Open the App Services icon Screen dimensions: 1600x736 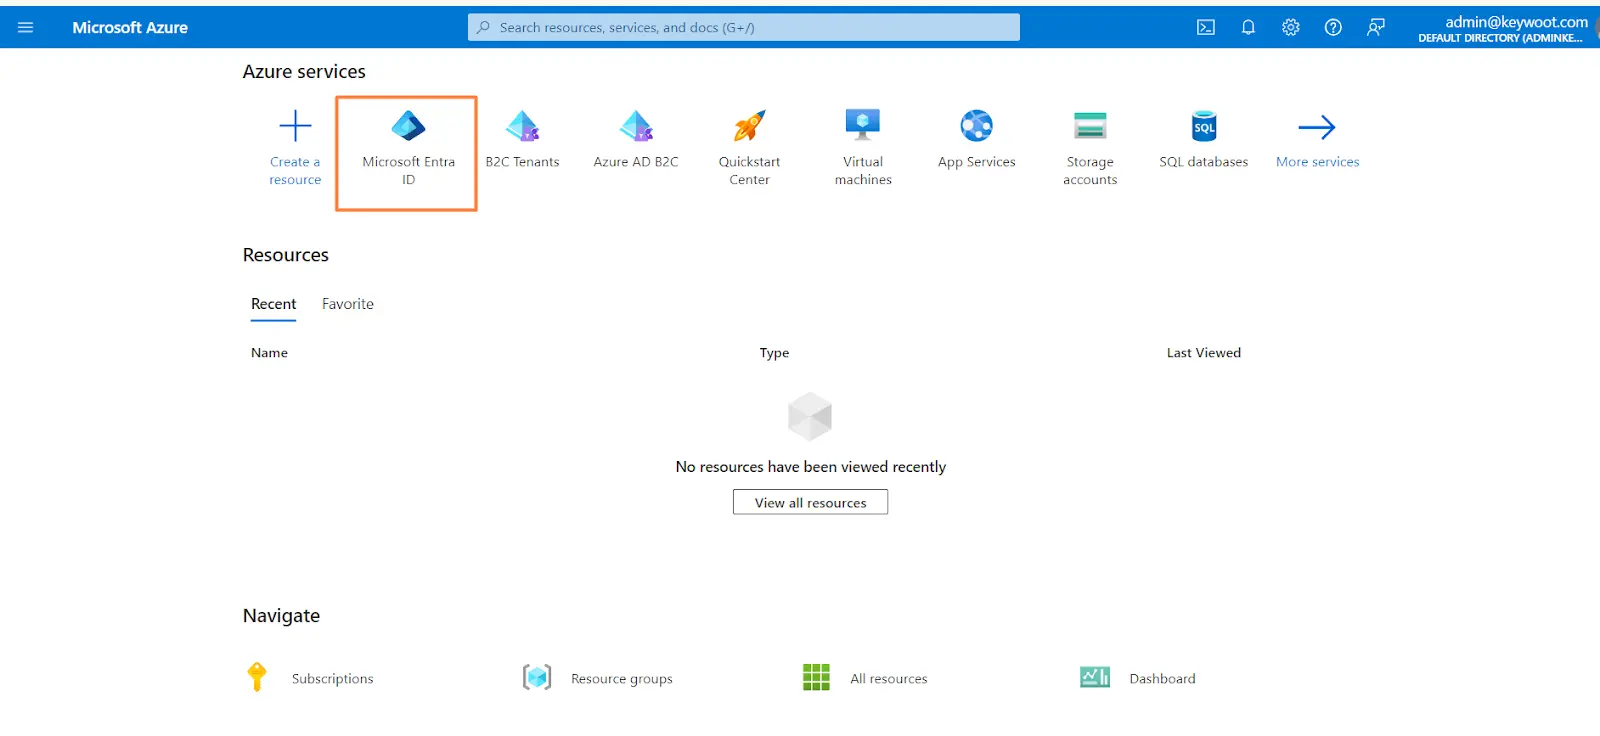pyautogui.click(x=977, y=126)
